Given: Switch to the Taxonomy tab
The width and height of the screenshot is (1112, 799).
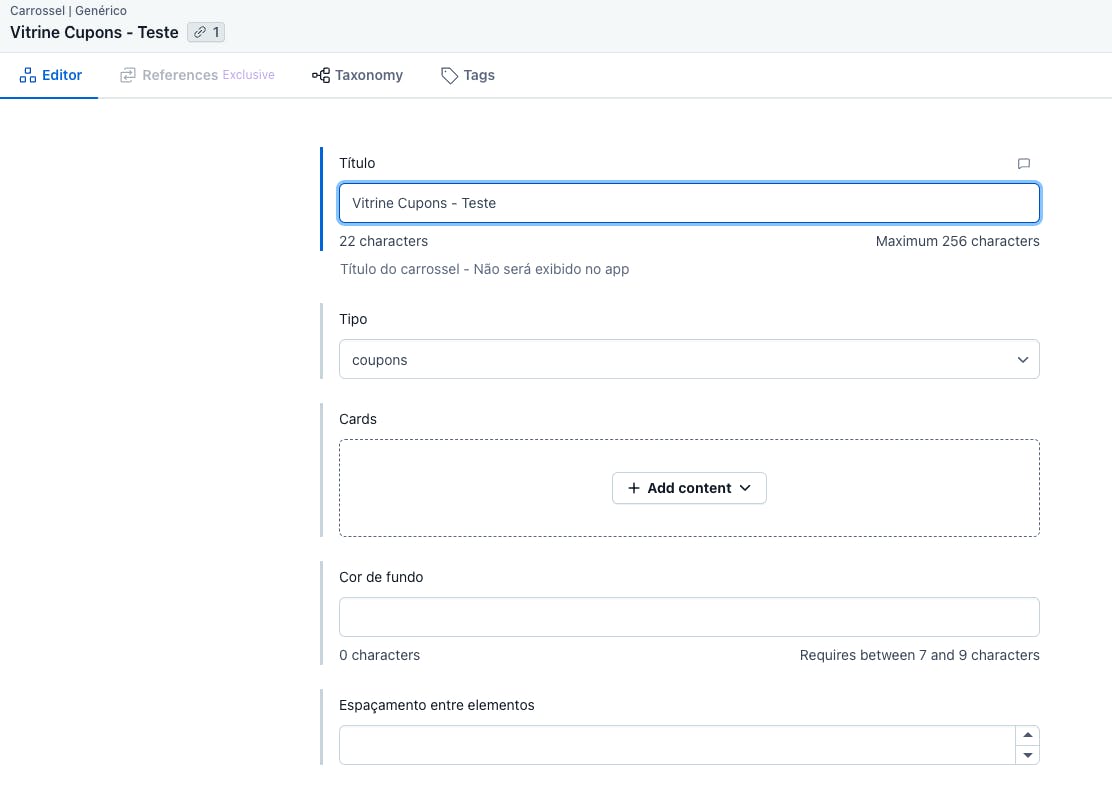Looking at the screenshot, I should (x=357, y=75).
